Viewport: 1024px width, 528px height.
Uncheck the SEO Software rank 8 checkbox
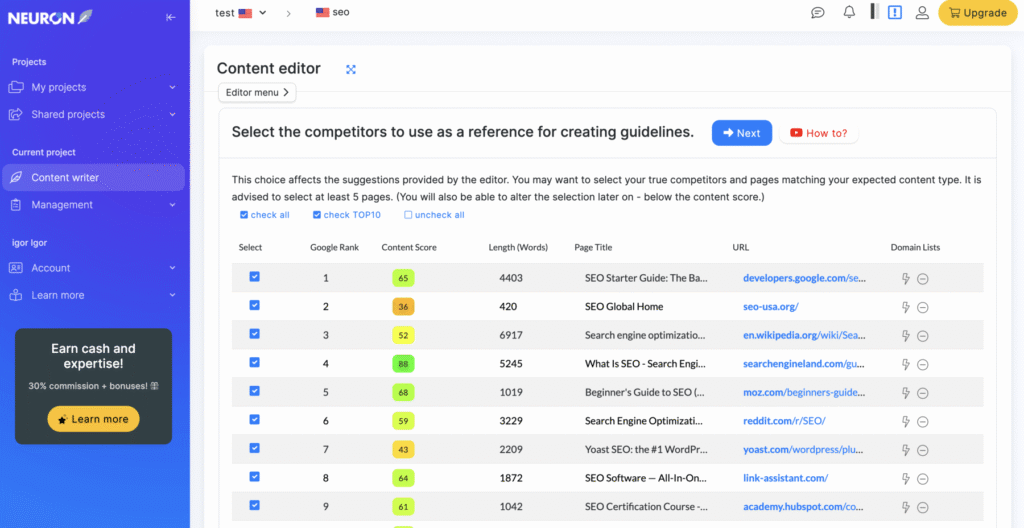pos(255,476)
